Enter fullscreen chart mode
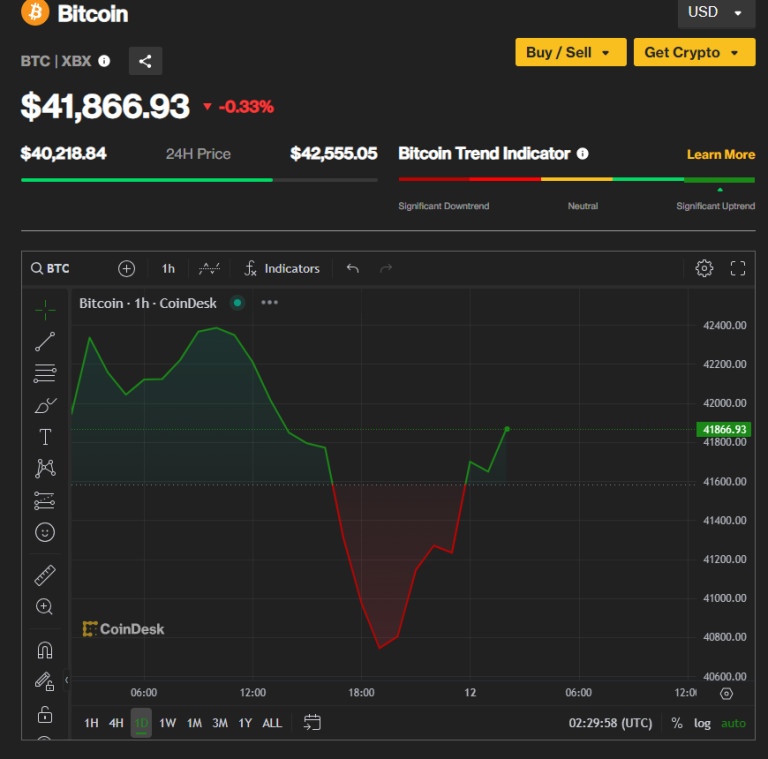Image resolution: width=768 pixels, height=759 pixels. [x=738, y=268]
